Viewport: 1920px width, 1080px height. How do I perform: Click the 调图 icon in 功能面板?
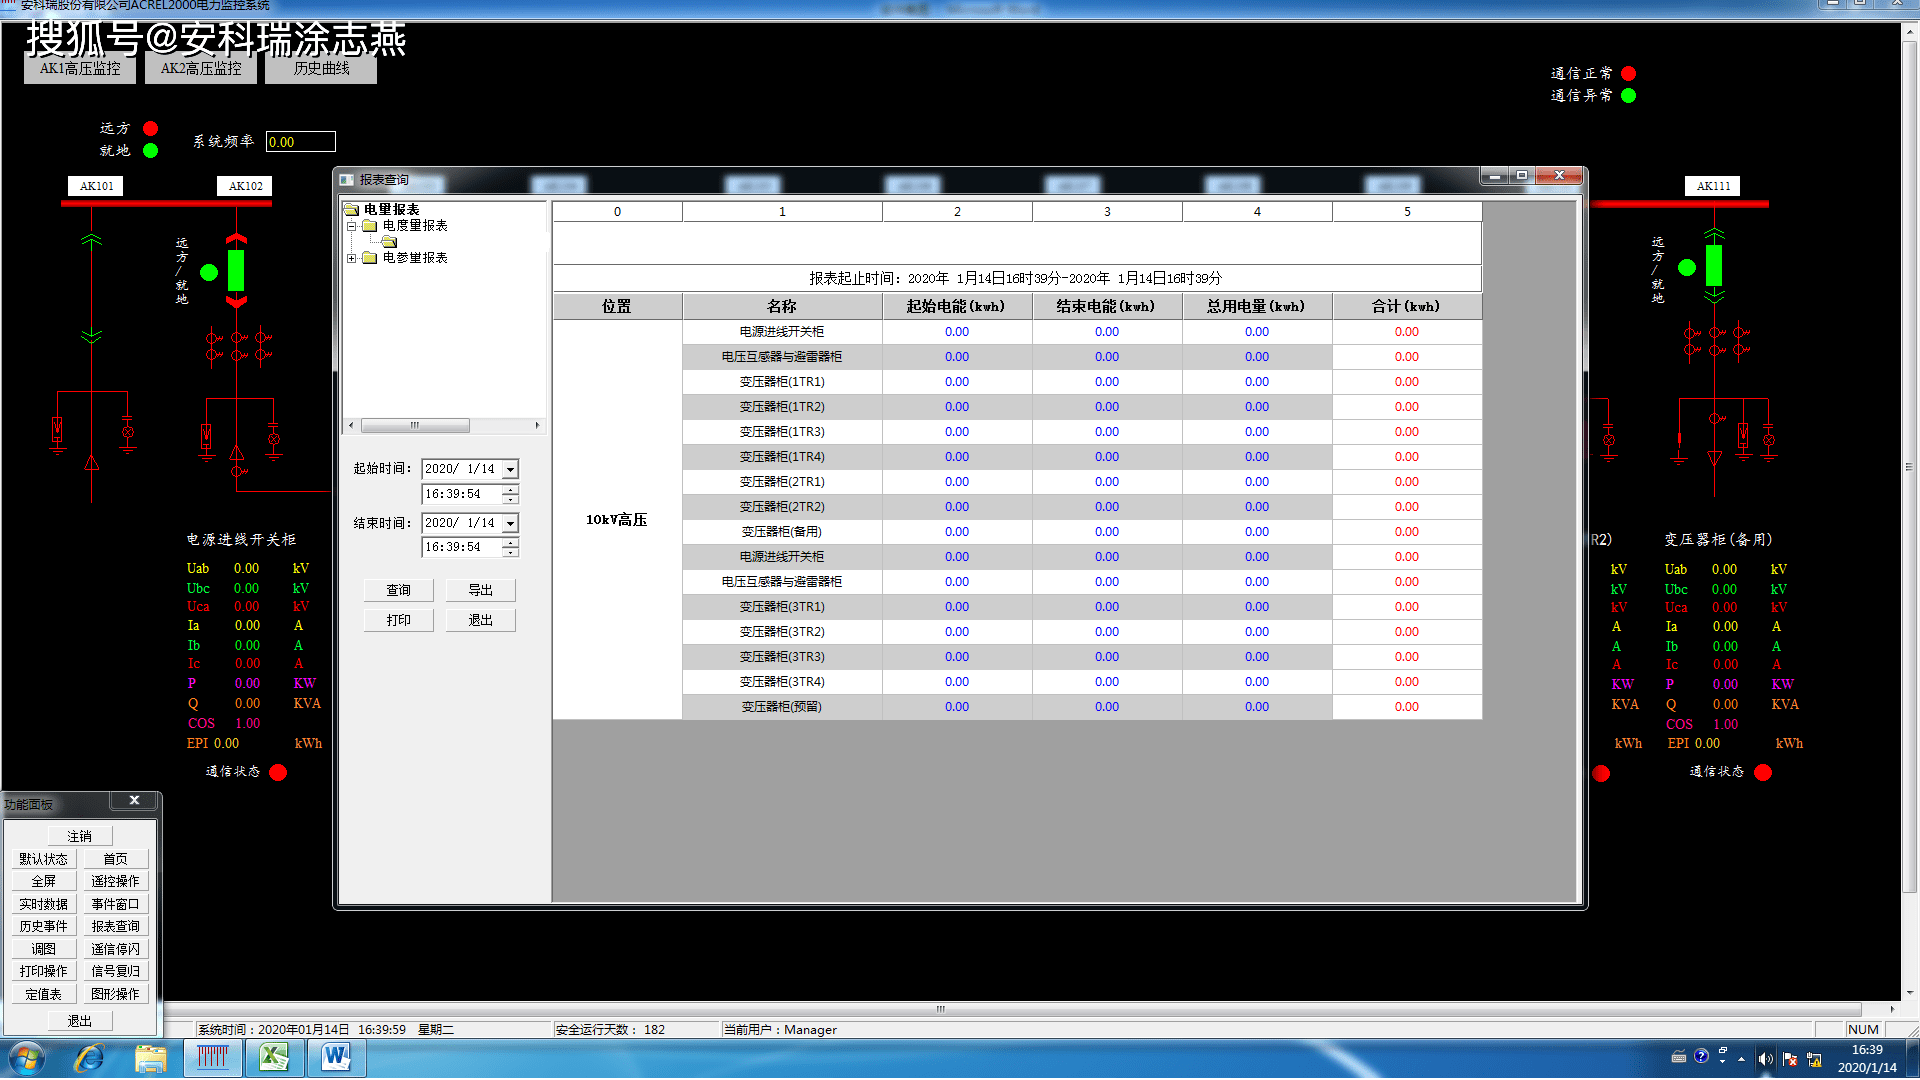(41, 949)
